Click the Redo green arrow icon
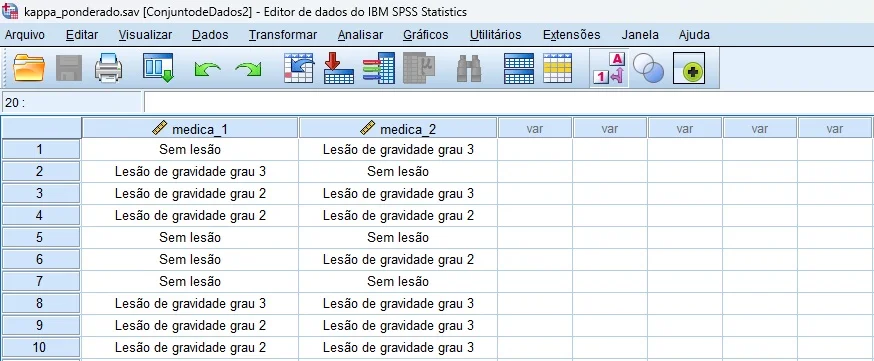 [x=248, y=70]
